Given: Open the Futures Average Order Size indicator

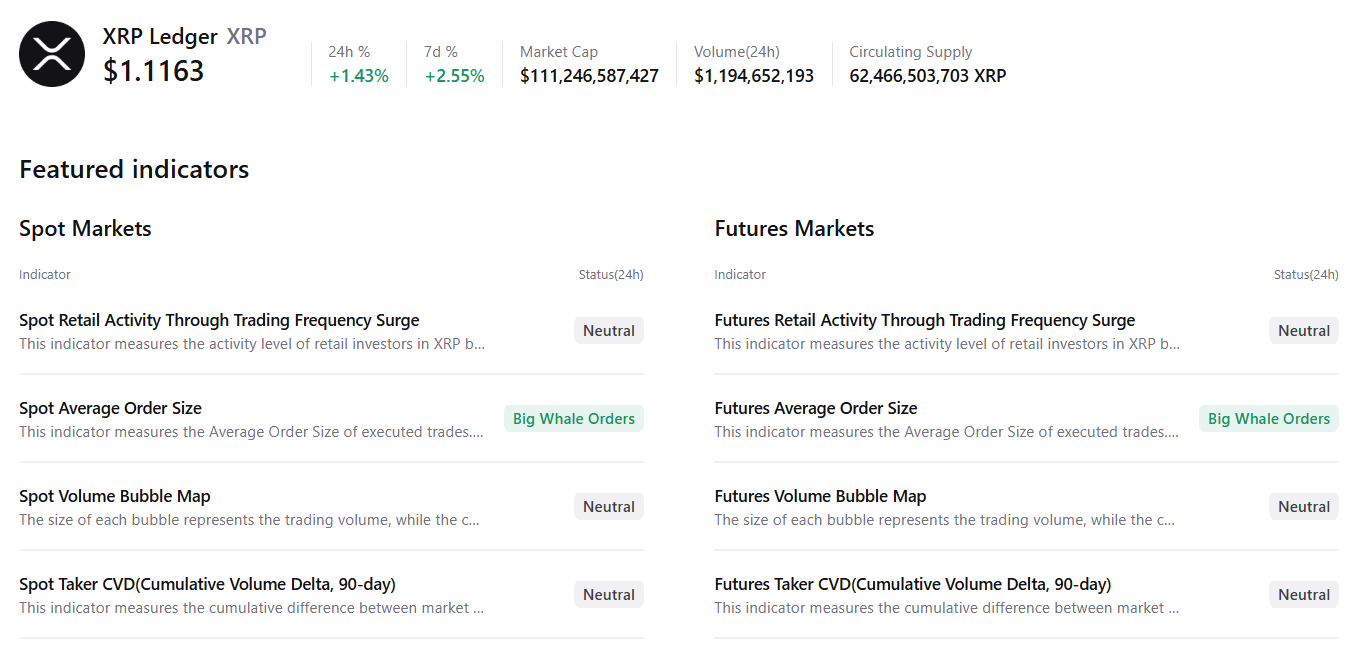Looking at the screenshot, I should pos(816,408).
